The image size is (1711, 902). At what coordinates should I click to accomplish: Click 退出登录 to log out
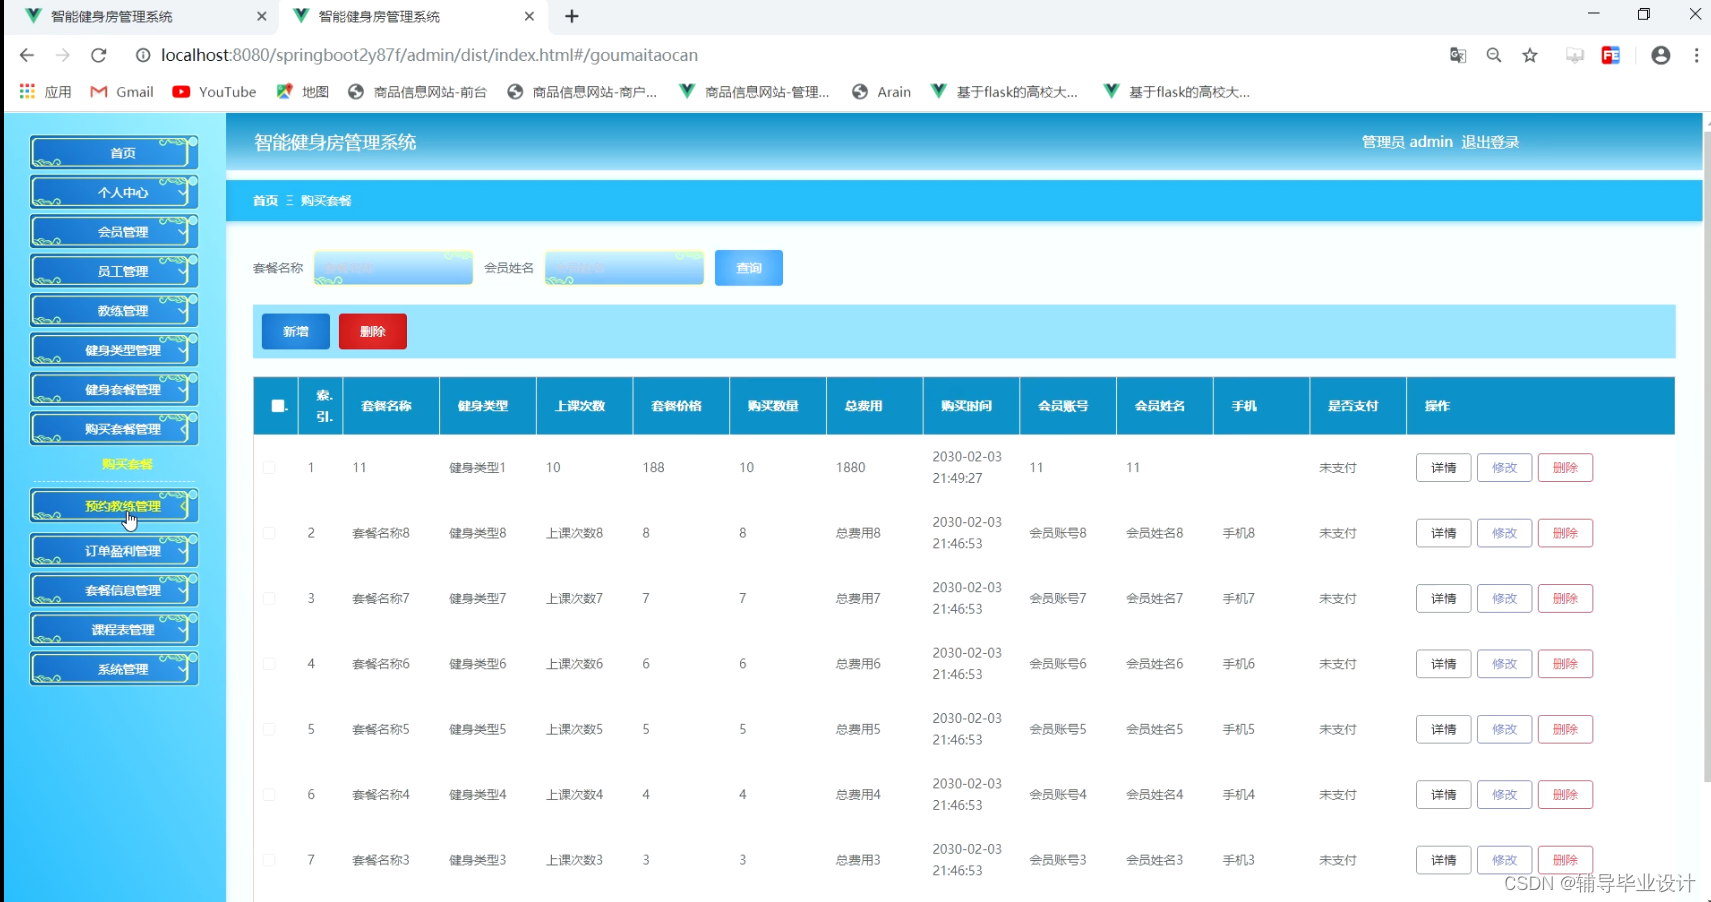(x=1490, y=142)
